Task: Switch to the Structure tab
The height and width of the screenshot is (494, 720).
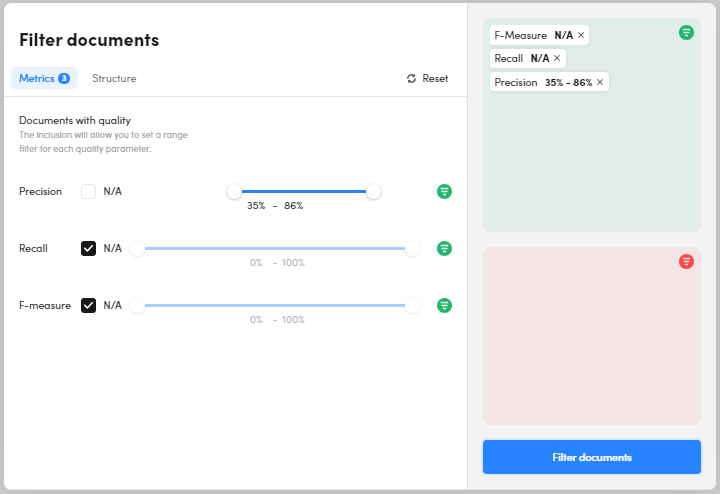Action: [114, 78]
